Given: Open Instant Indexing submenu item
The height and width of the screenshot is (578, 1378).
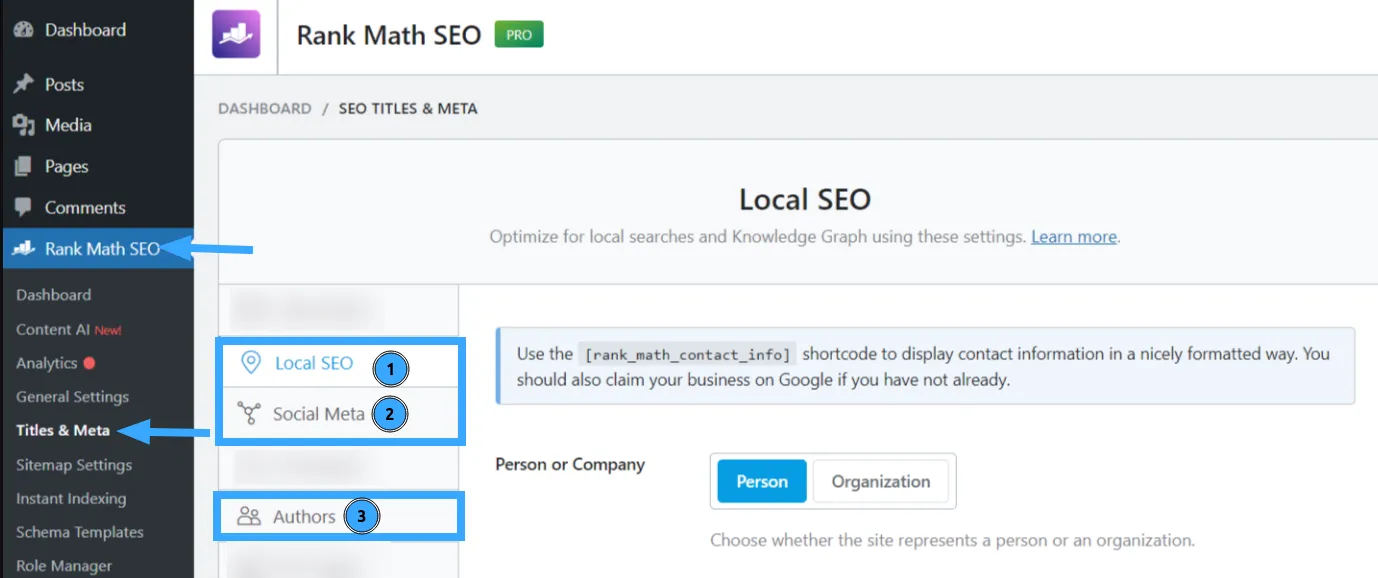Looking at the screenshot, I should [x=71, y=498].
